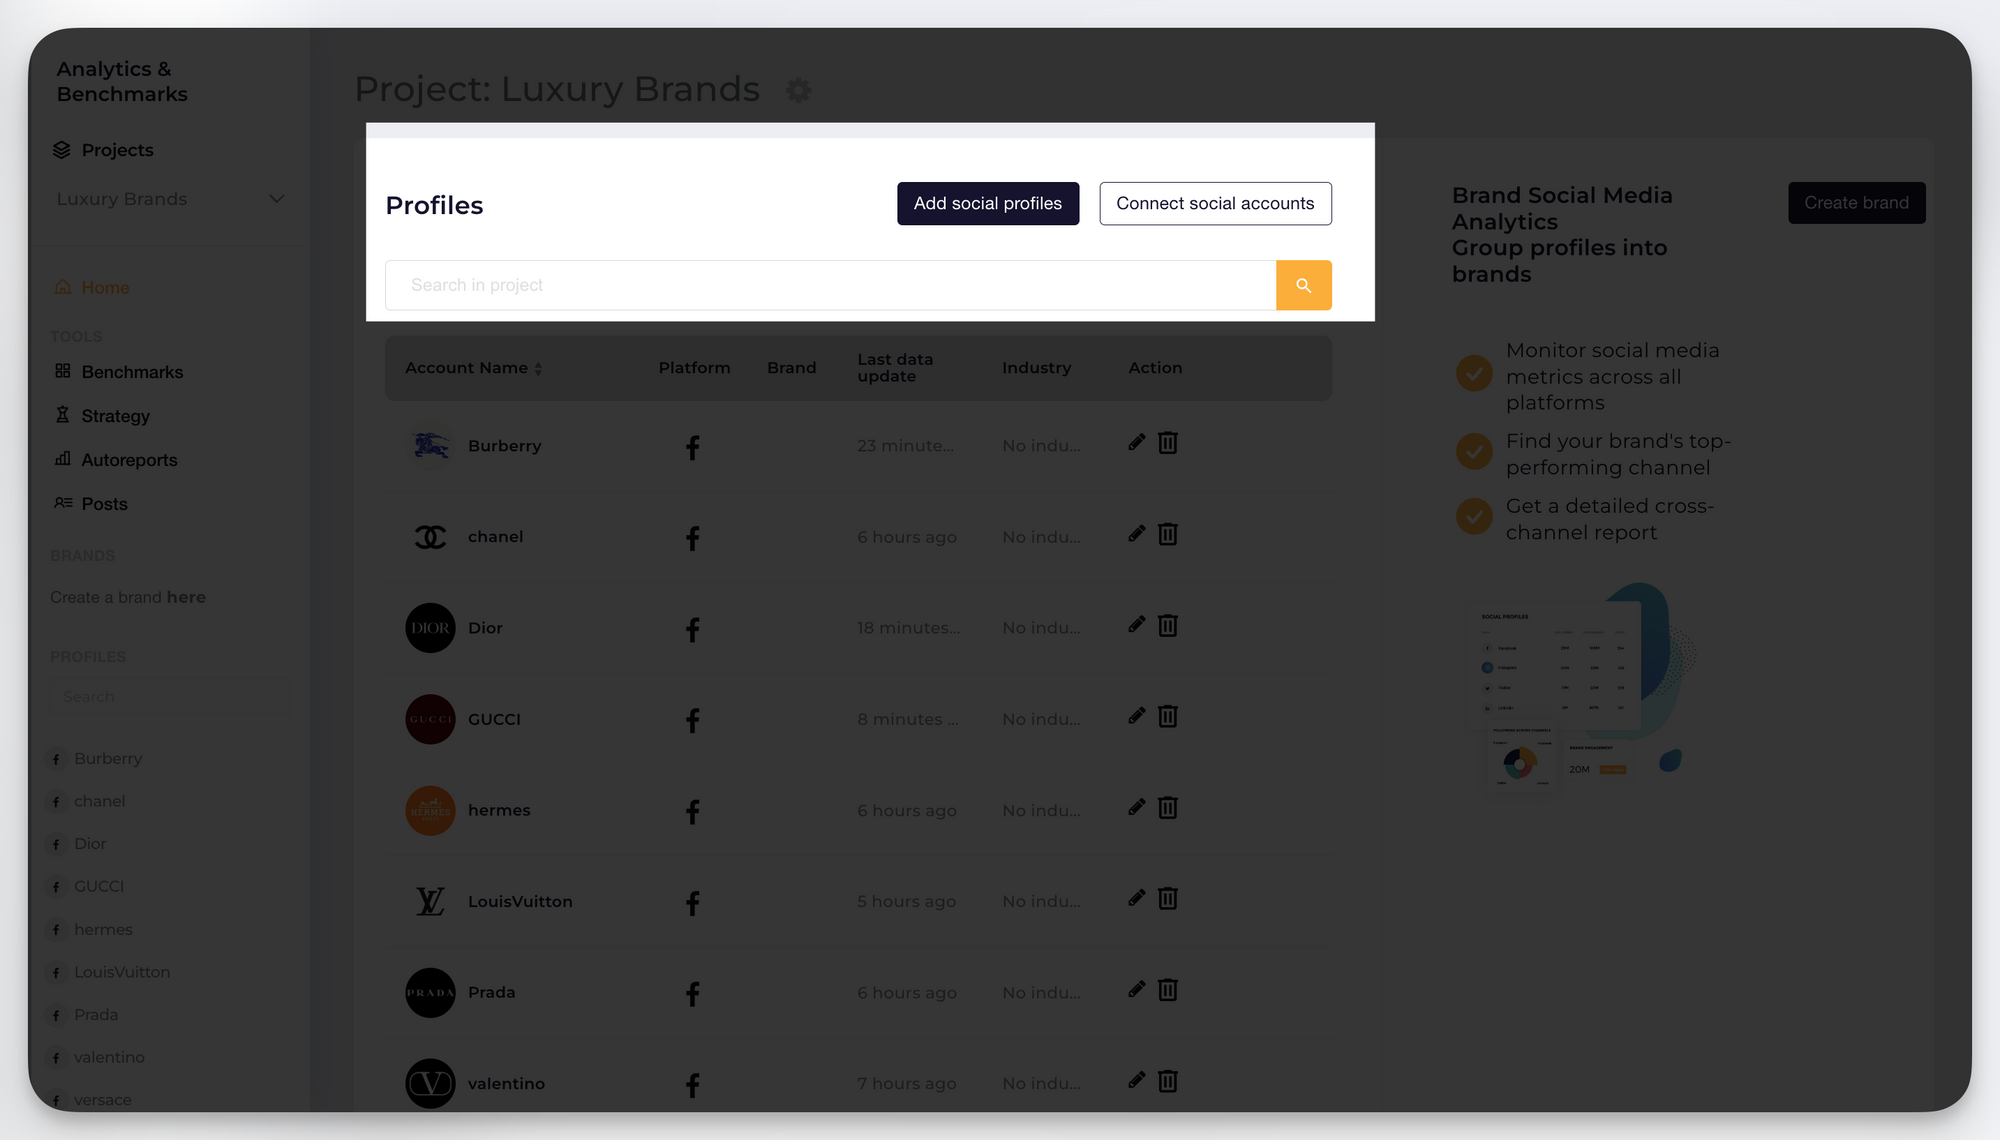Select the Autoreports menu item
The height and width of the screenshot is (1140, 2000).
pos(128,459)
